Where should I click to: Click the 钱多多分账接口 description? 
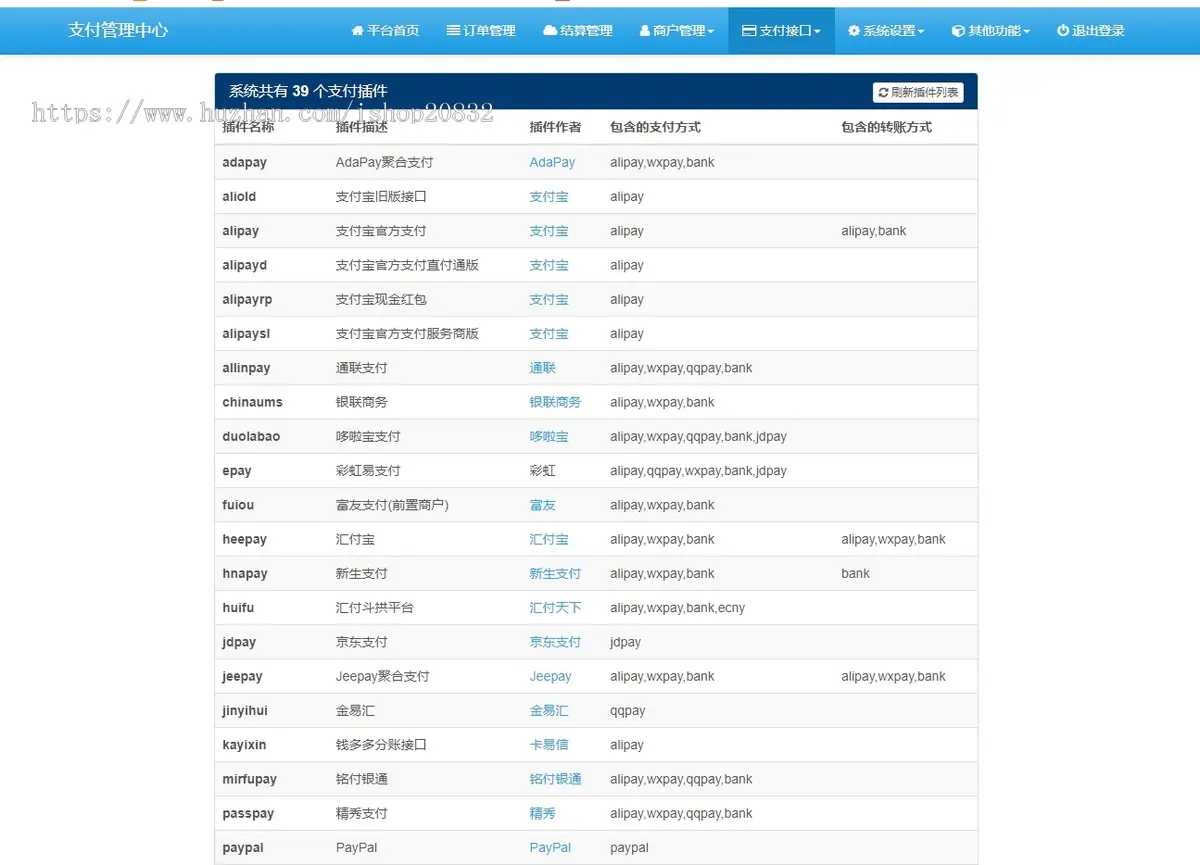click(381, 744)
